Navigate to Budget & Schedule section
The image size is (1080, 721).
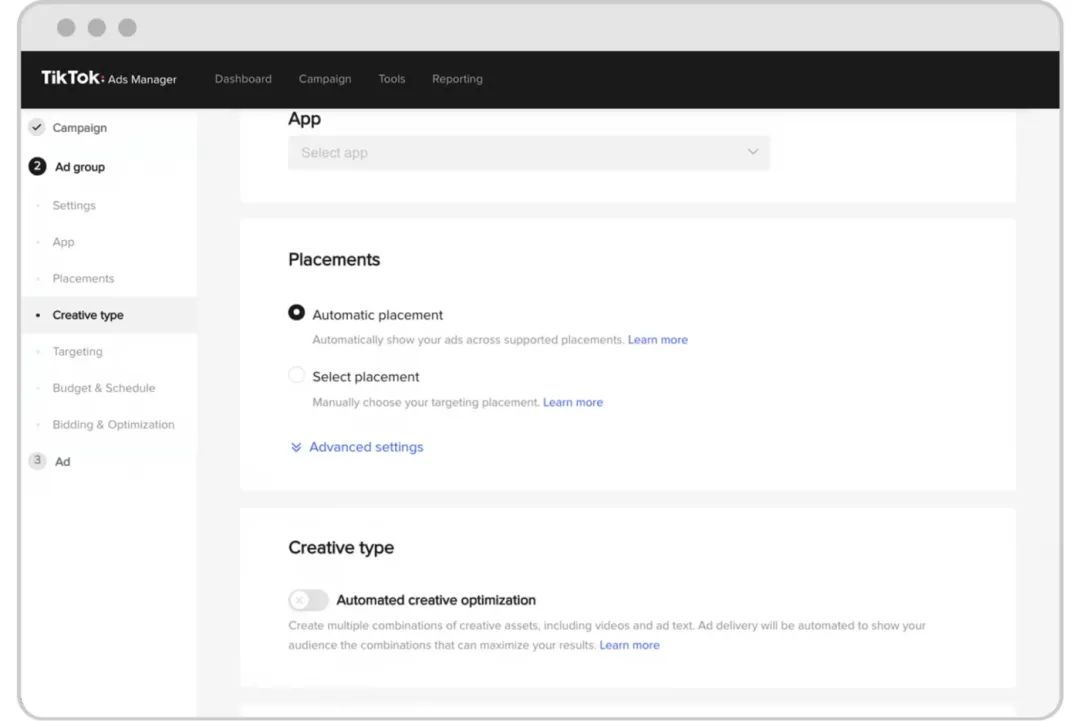pos(104,388)
